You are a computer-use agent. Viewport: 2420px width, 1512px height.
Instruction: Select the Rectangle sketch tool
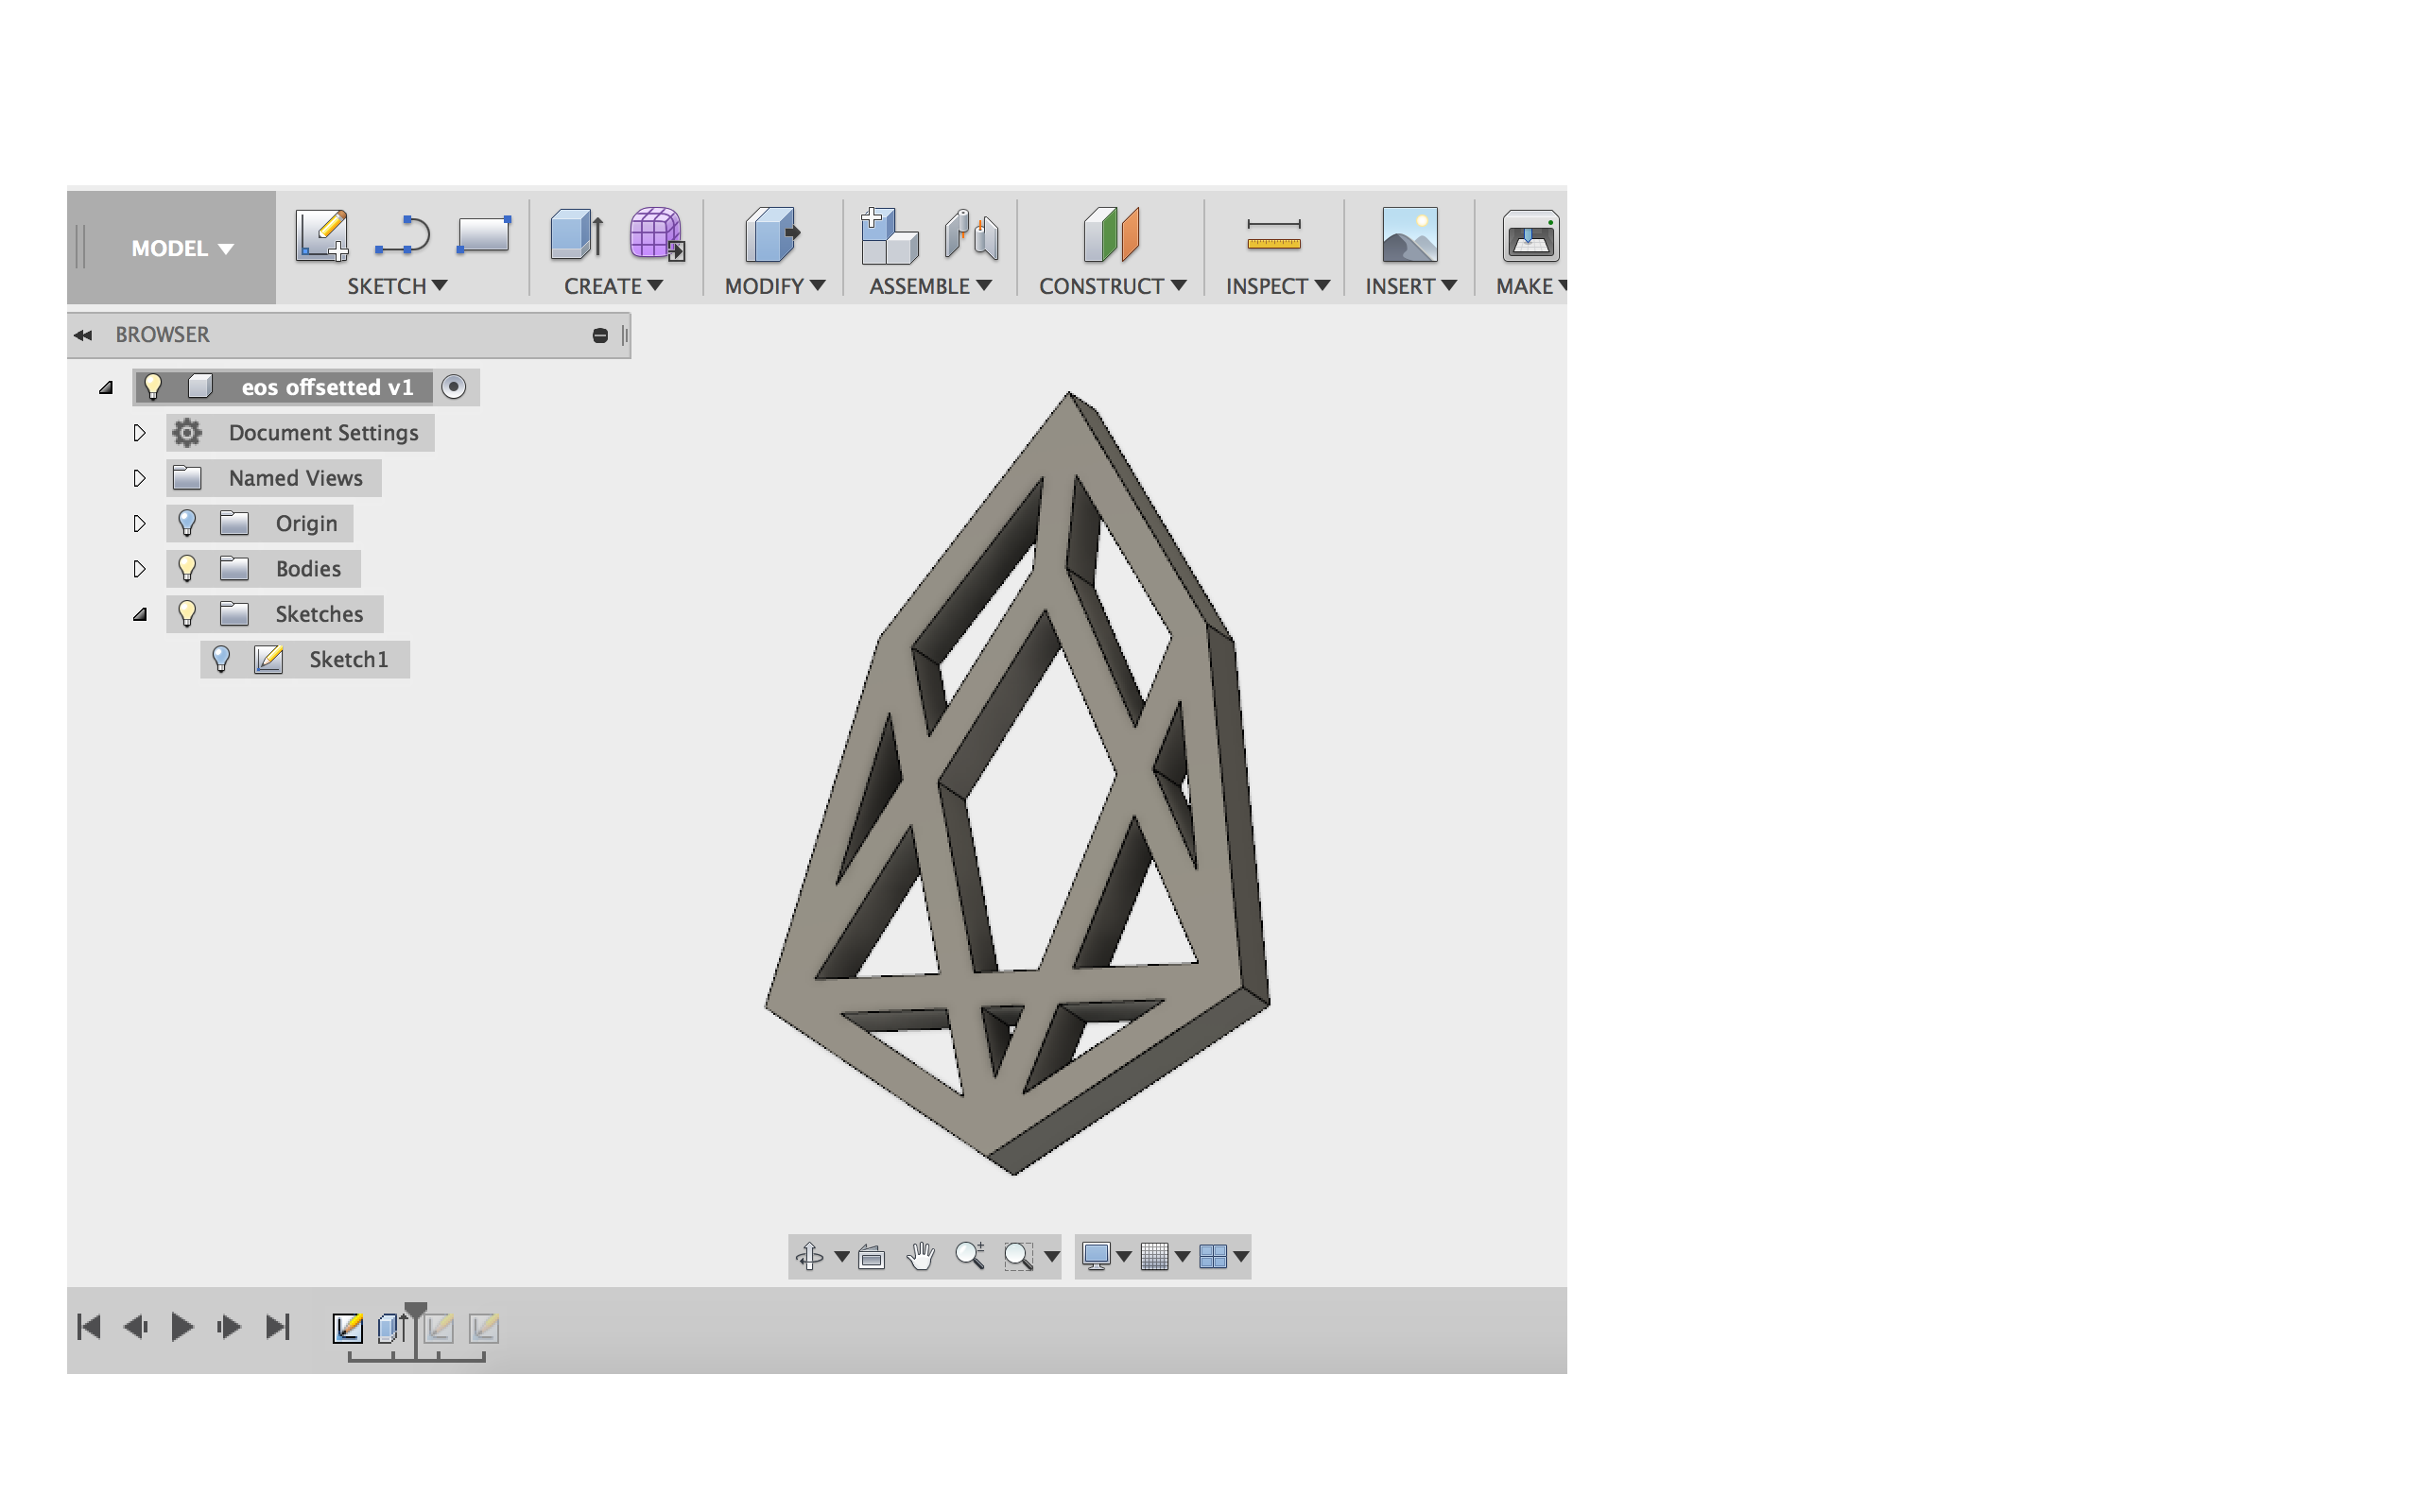click(x=484, y=235)
